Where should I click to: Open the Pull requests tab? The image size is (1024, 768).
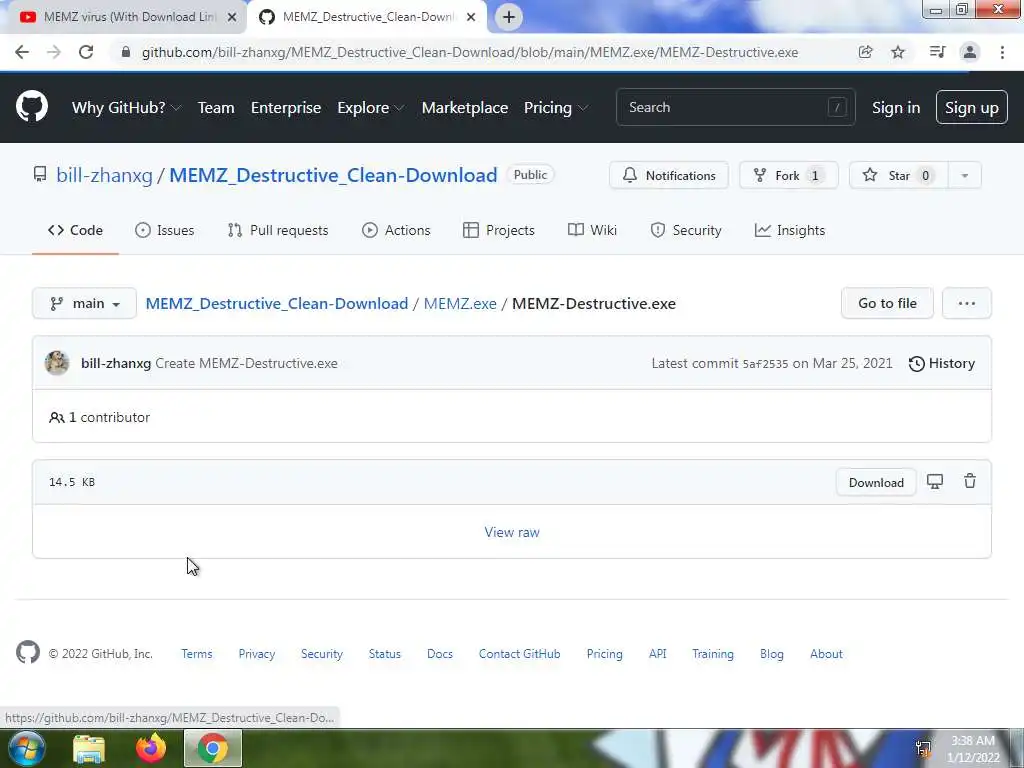point(278,230)
